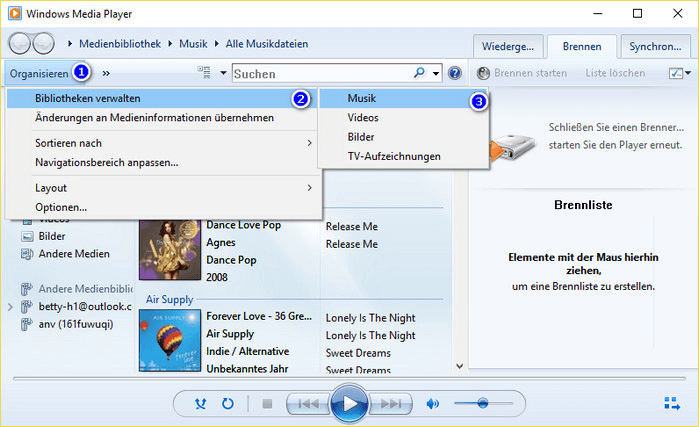Click Musik in the breadcrumb path
Screen dimensions: 699x427
click(x=193, y=44)
